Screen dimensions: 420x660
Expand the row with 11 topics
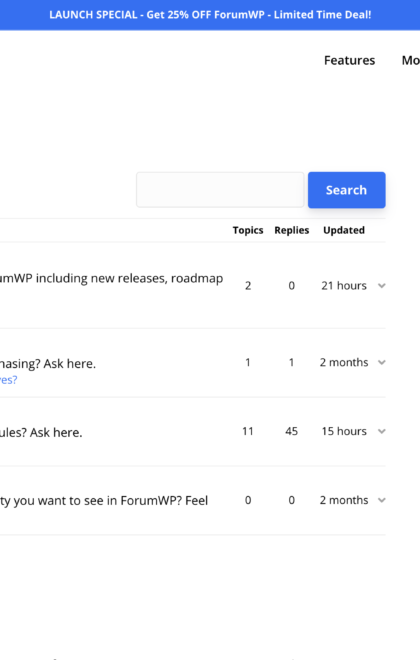382,431
